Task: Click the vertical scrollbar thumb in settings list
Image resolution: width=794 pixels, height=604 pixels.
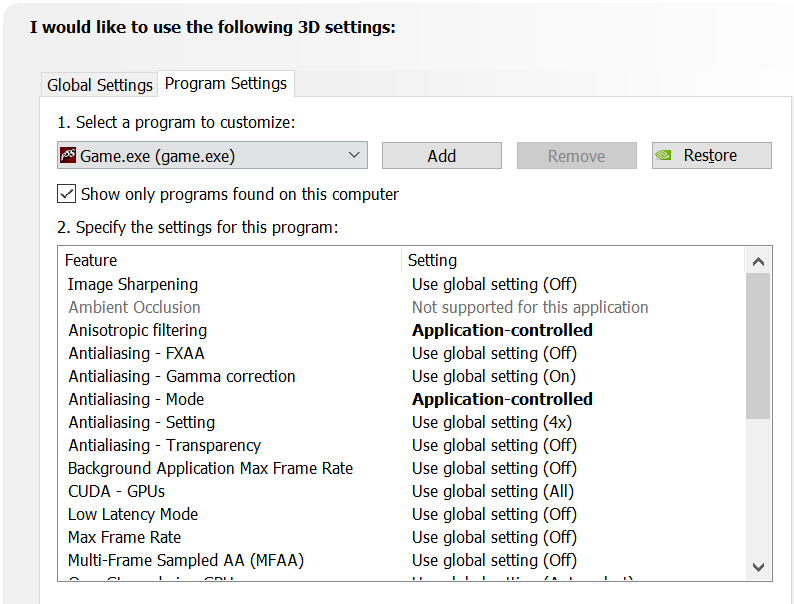Action: click(759, 345)
